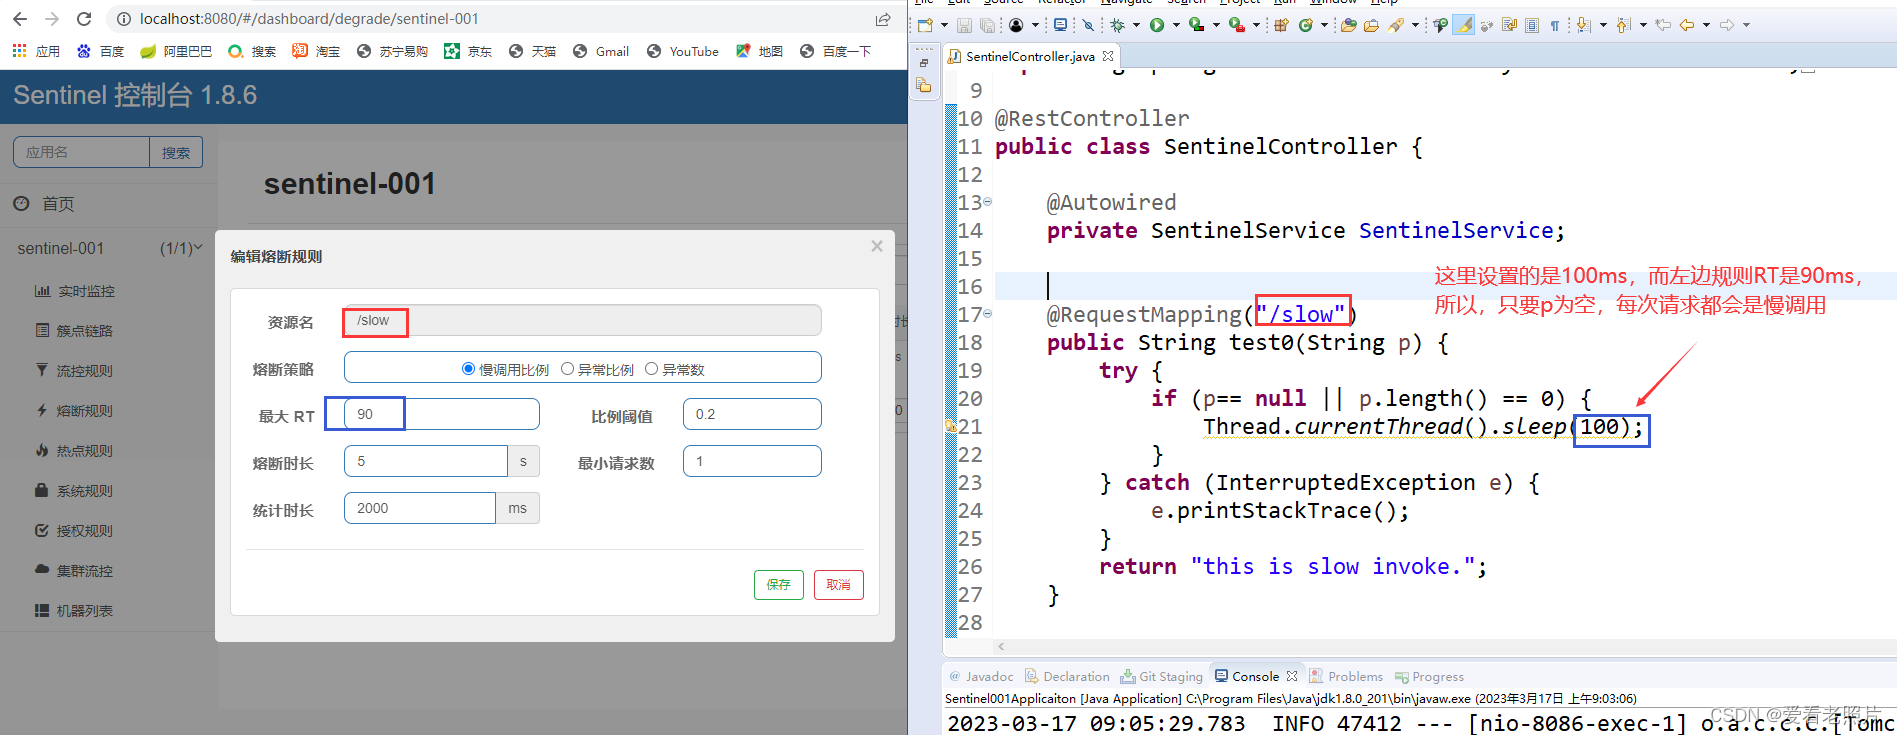Open the 淘宝 bookmark
The width and height of the screenshot is (1897, 735).
pyautogui.click(x=316, y=51)
